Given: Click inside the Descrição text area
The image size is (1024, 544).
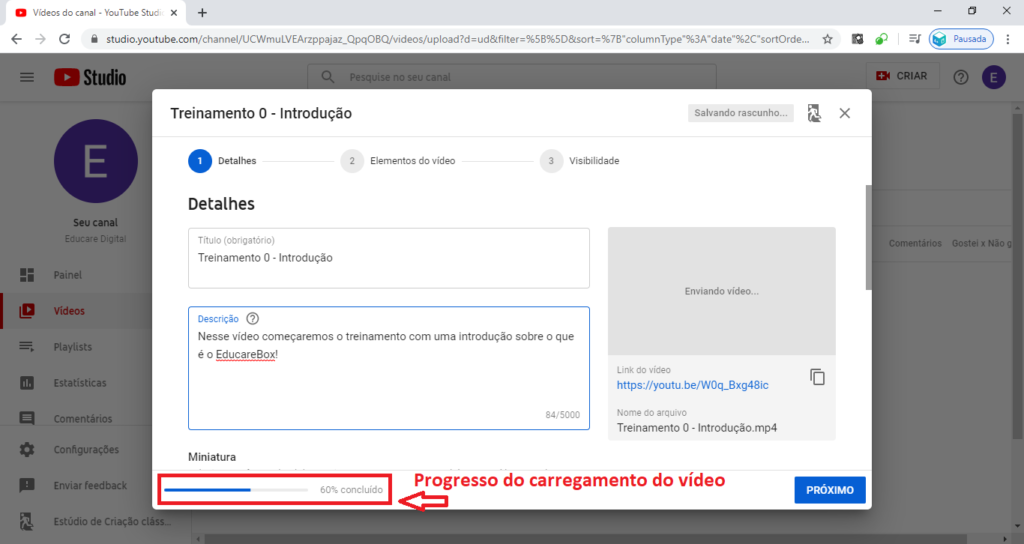Looking at the screenshot, I should point(389,368).
